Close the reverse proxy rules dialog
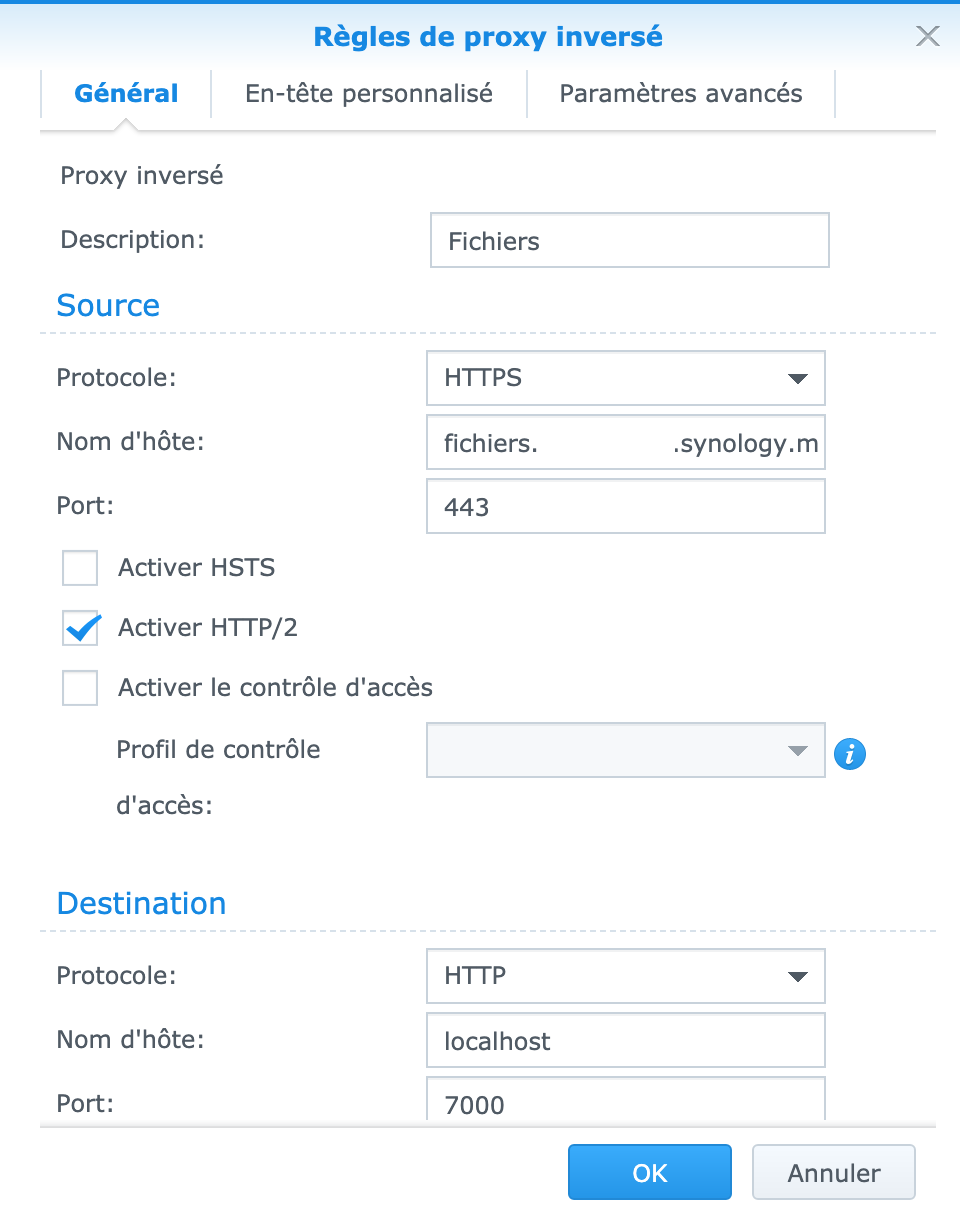The height and width of the screenshot is (1216, 960). point(927,37)
